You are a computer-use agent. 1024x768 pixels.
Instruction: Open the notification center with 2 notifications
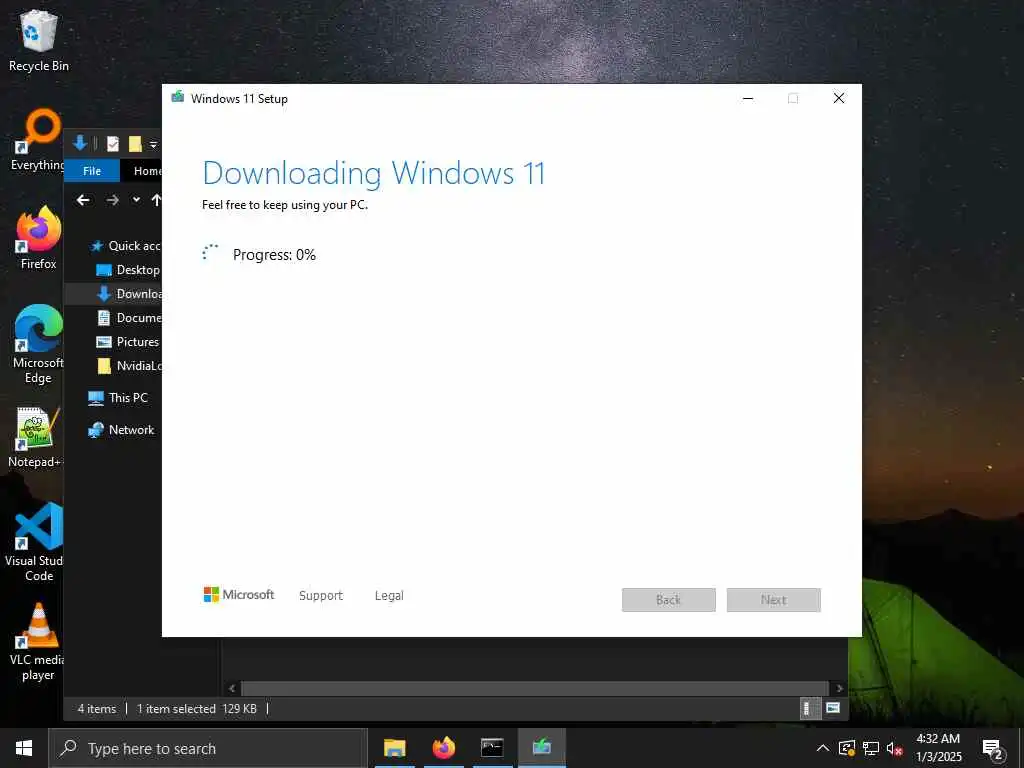(993, 750)
